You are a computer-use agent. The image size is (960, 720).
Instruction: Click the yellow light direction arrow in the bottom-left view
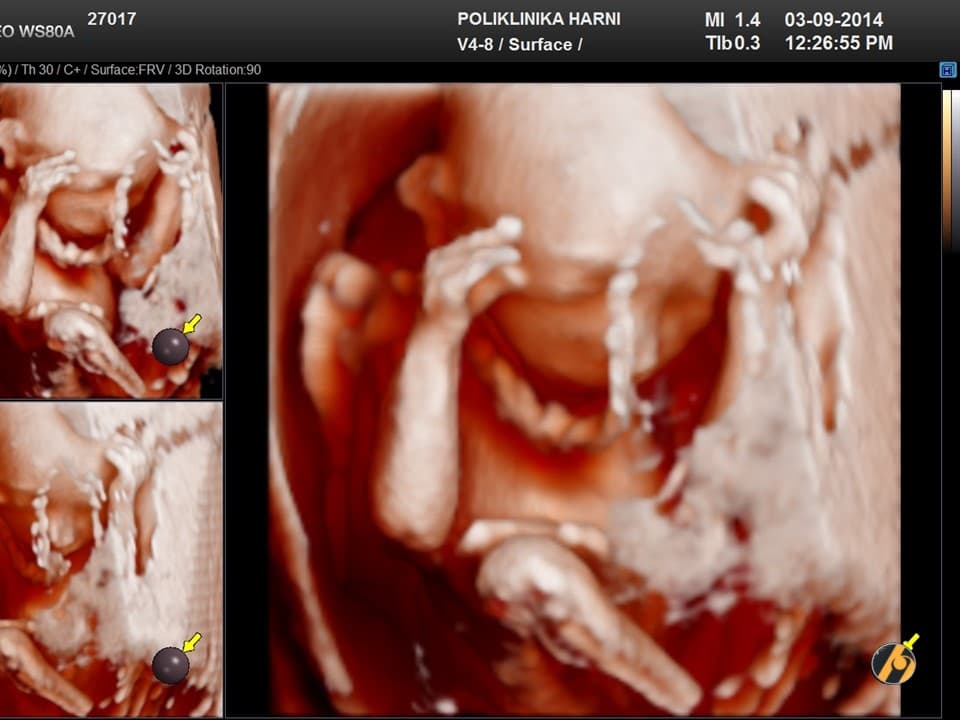[192, 641]
